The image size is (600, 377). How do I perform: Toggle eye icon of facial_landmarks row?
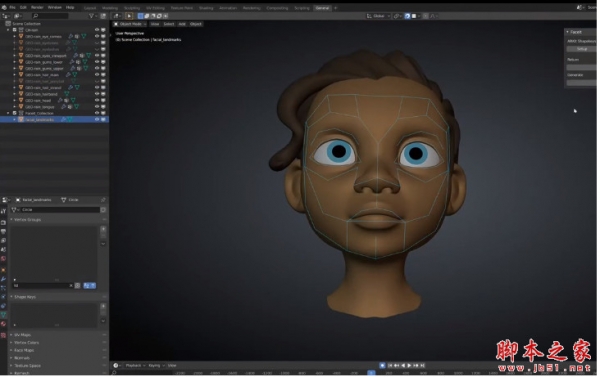click(97, 120)
